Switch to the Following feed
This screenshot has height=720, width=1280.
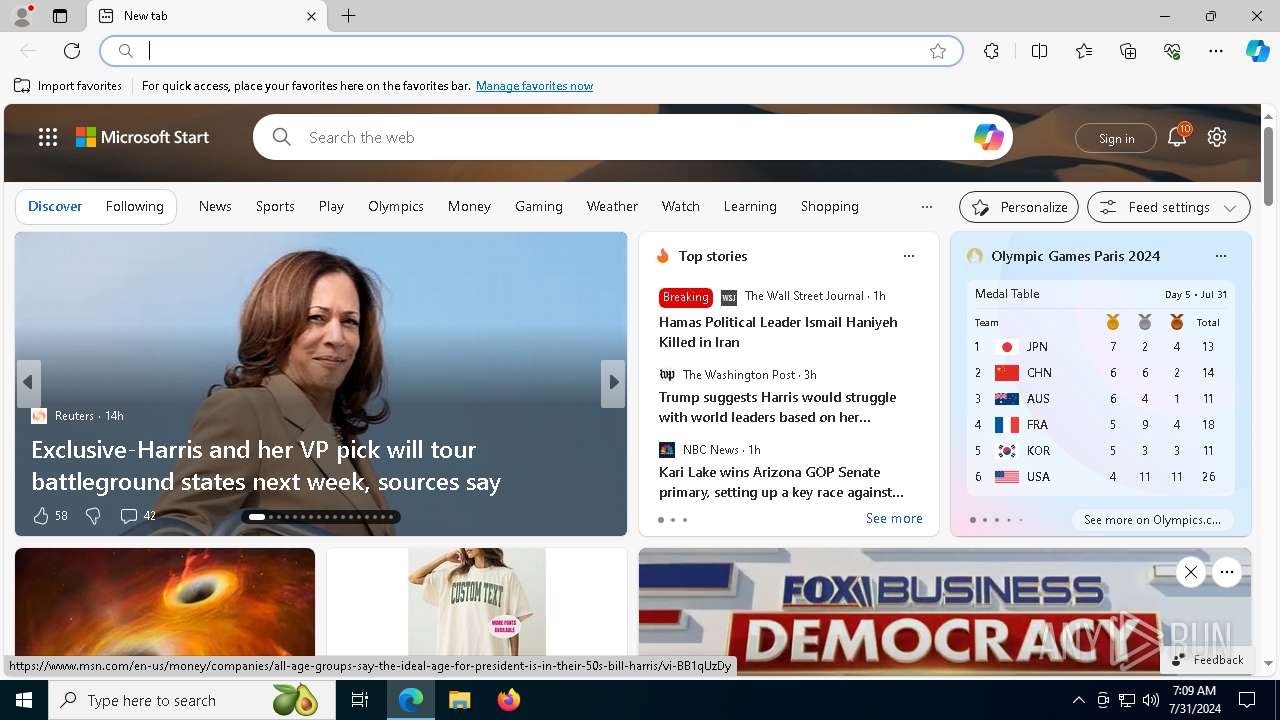(x=134, y=206)
